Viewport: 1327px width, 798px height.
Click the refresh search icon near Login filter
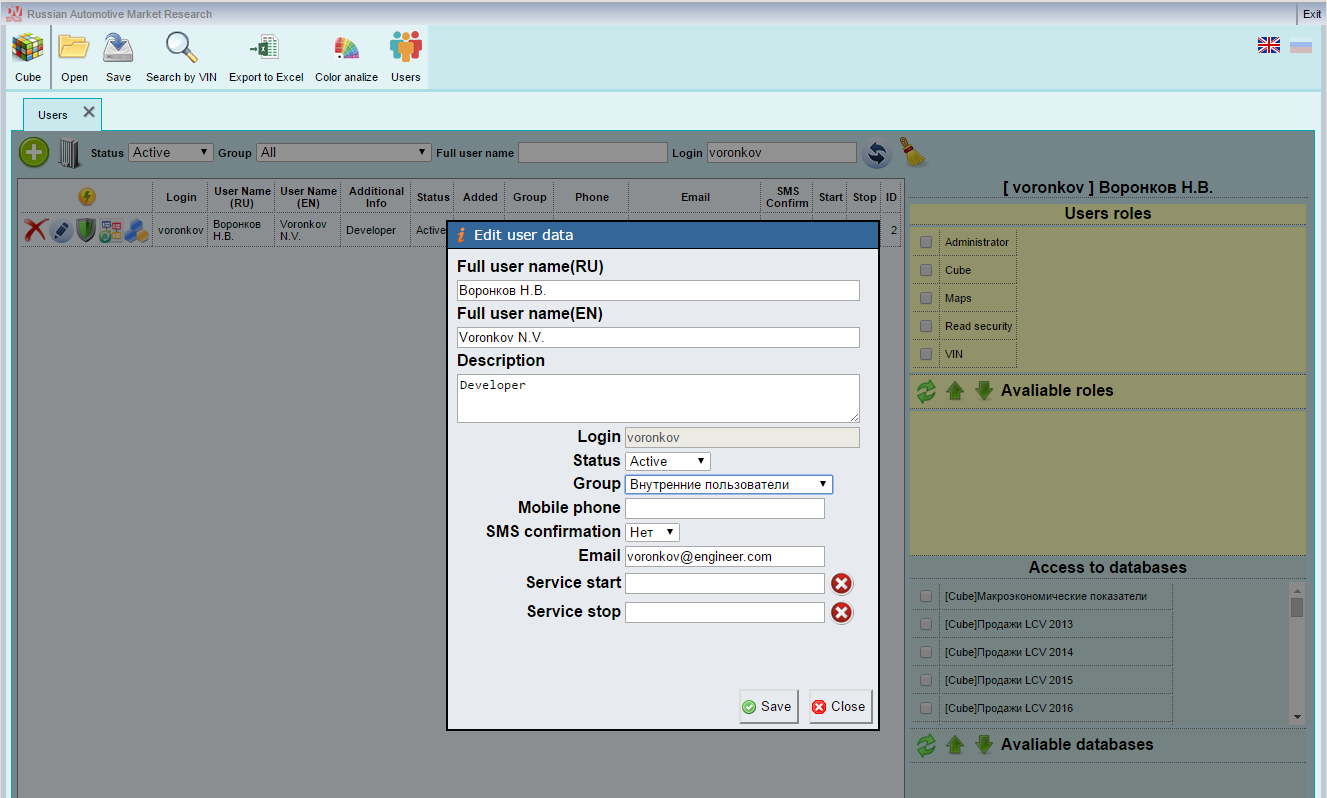(x=877, y=153)
